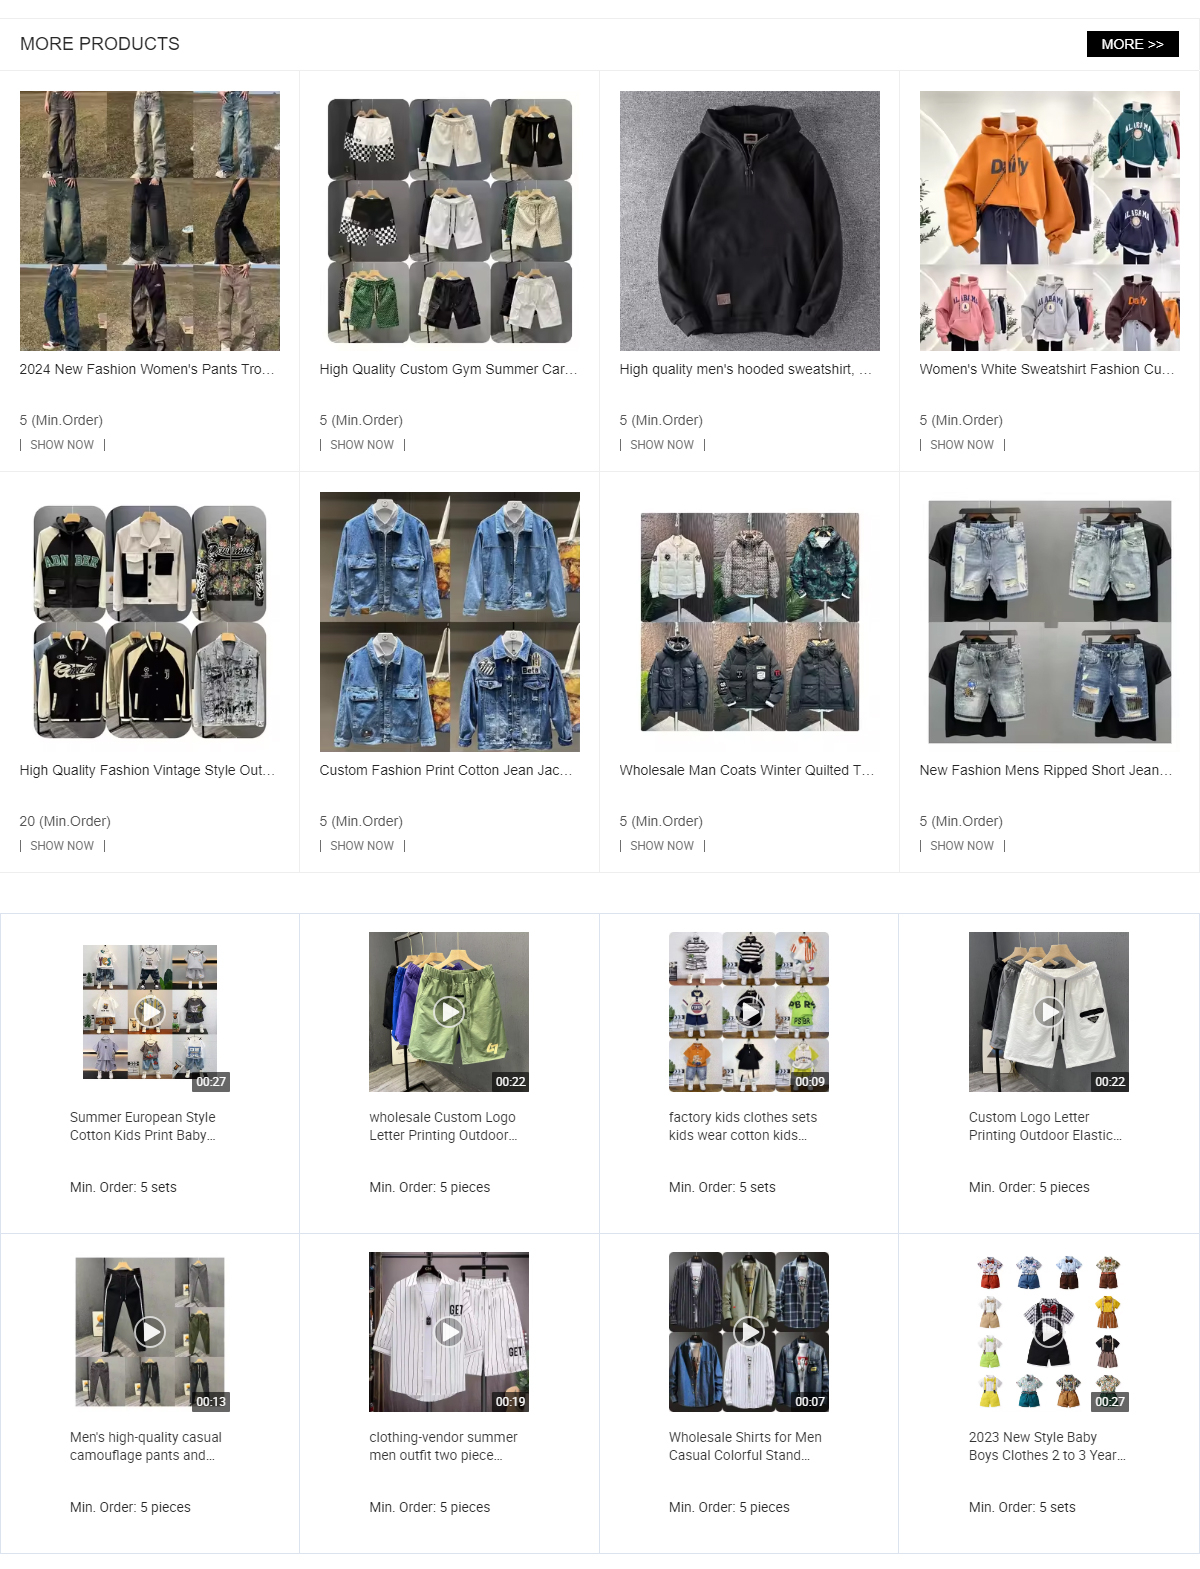Play the 2023 Baby Boys Clothes video
This screenshot has height=1569, width=1200.
pos(1049,1332)
